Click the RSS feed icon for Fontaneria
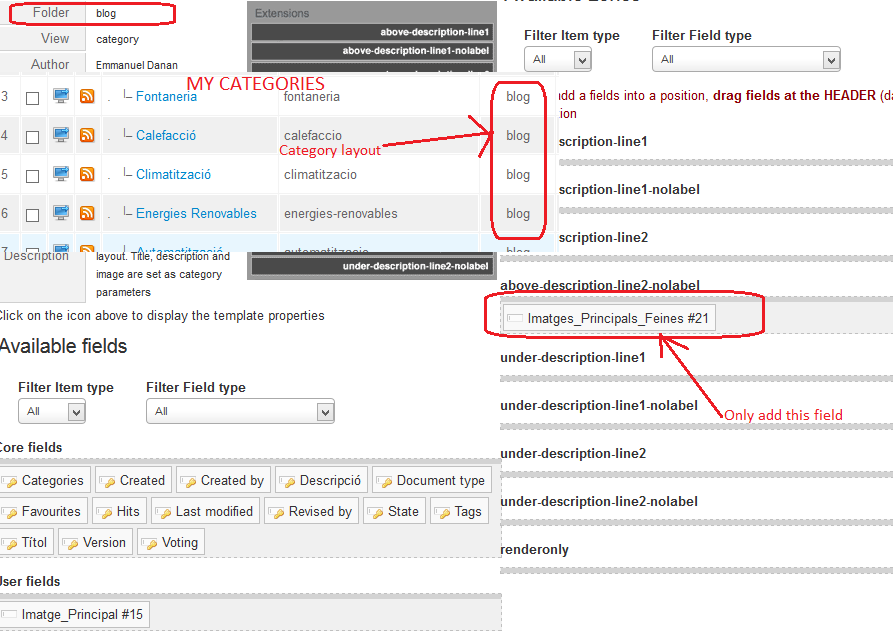 coord(87,96)
